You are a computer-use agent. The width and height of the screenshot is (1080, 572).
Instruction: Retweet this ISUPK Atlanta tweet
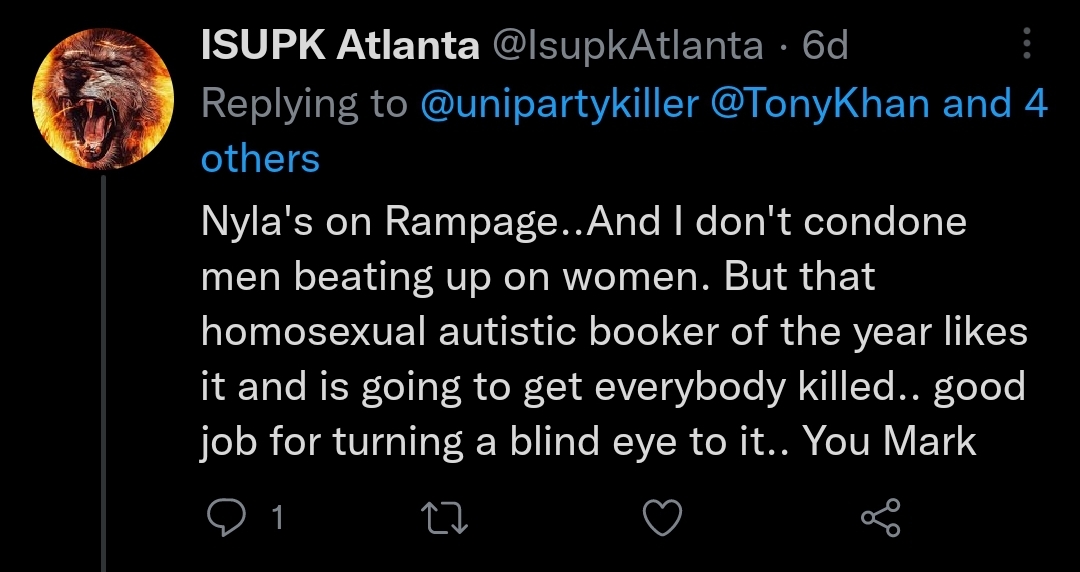[x=443, y=517]
